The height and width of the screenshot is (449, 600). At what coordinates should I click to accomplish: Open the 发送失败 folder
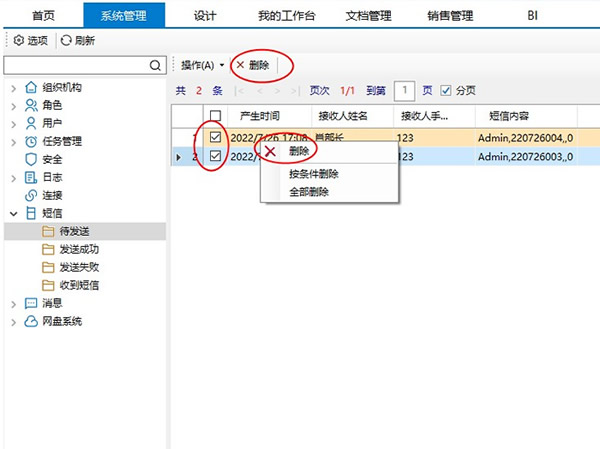pos(78,267)
